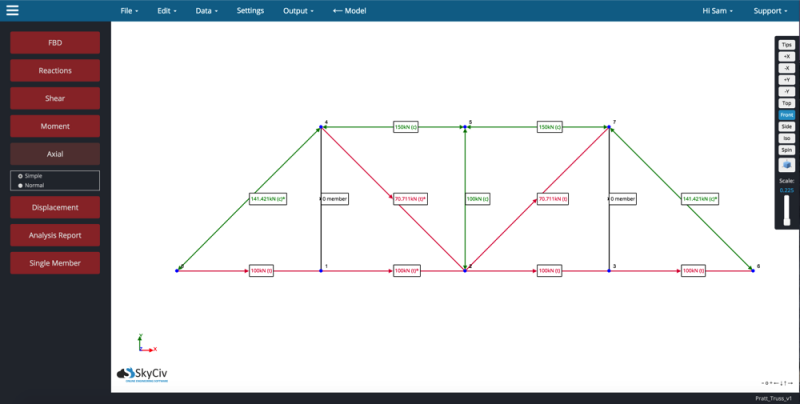Screen dimensions: 800x404
Task: Toggle the Axial force results
Action: coord(55,154)
